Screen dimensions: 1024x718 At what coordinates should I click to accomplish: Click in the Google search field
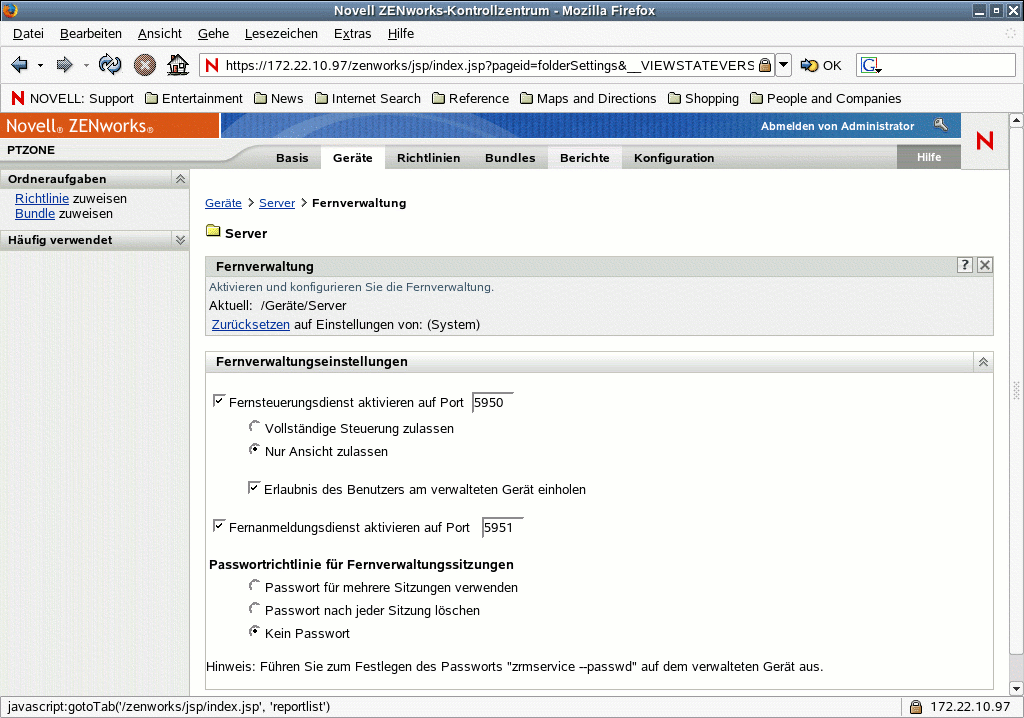(948, 65)
